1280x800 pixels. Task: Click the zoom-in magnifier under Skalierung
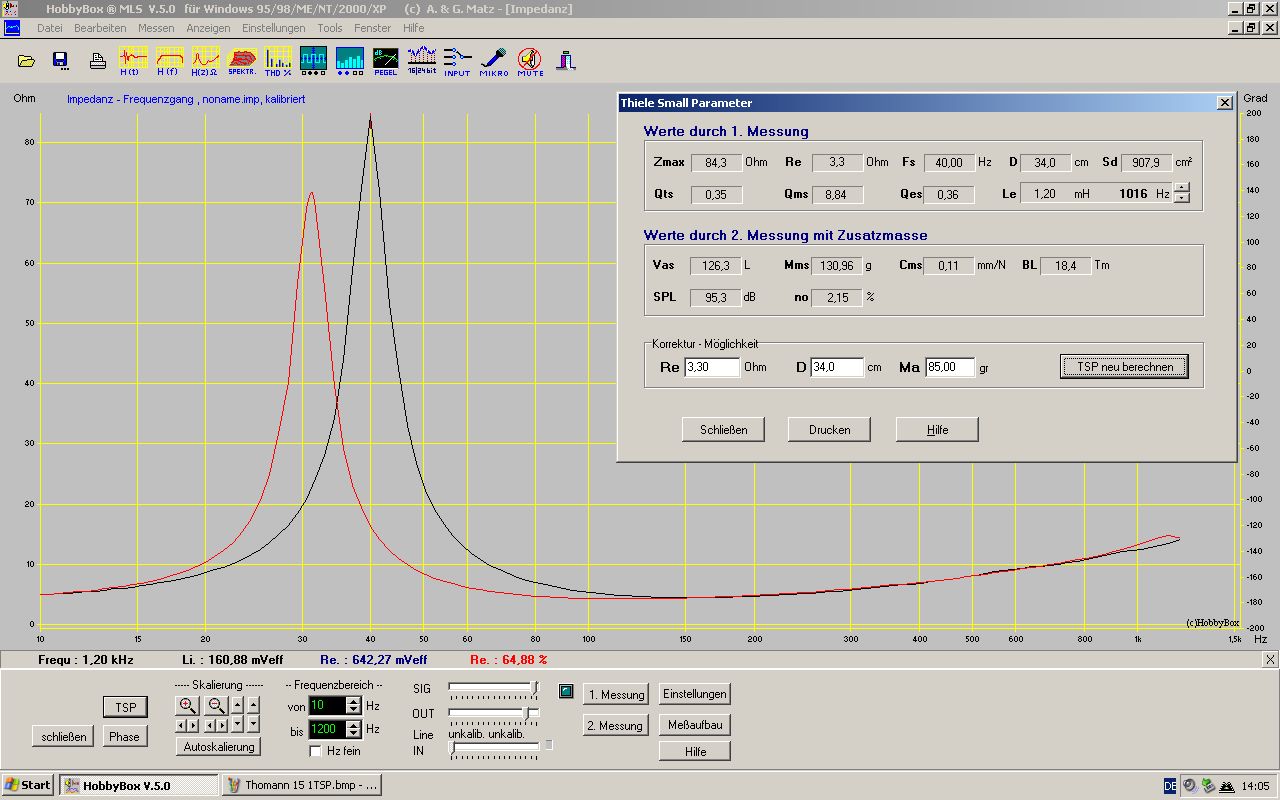pyautogui.click(x=187, y=705)
